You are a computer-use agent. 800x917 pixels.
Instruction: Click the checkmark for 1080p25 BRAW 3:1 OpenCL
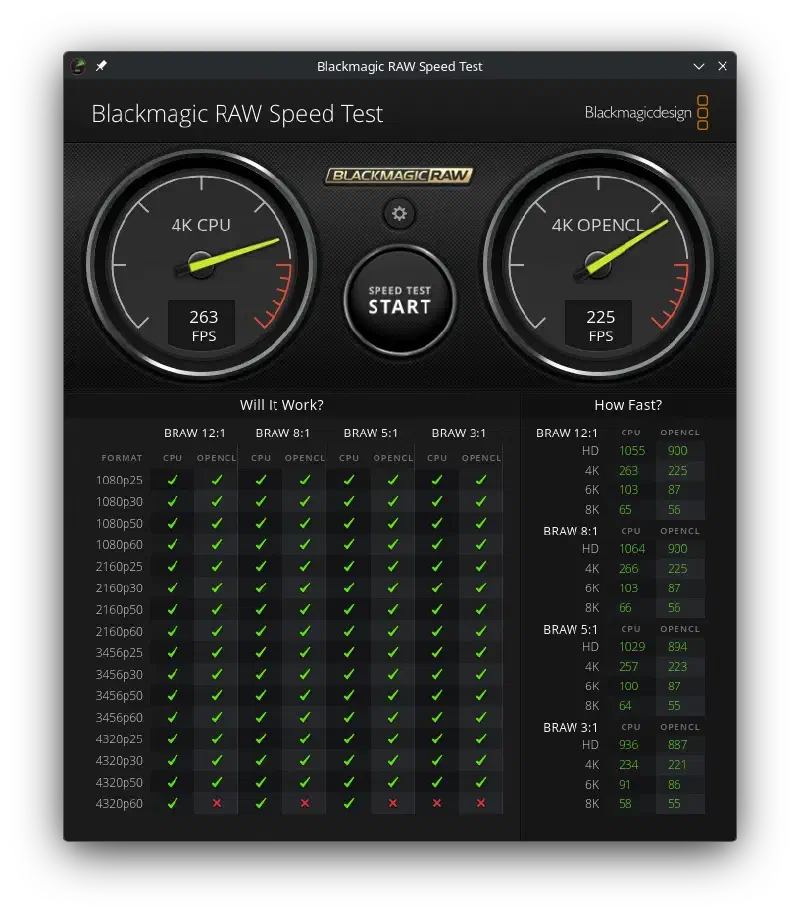[481, 480]
